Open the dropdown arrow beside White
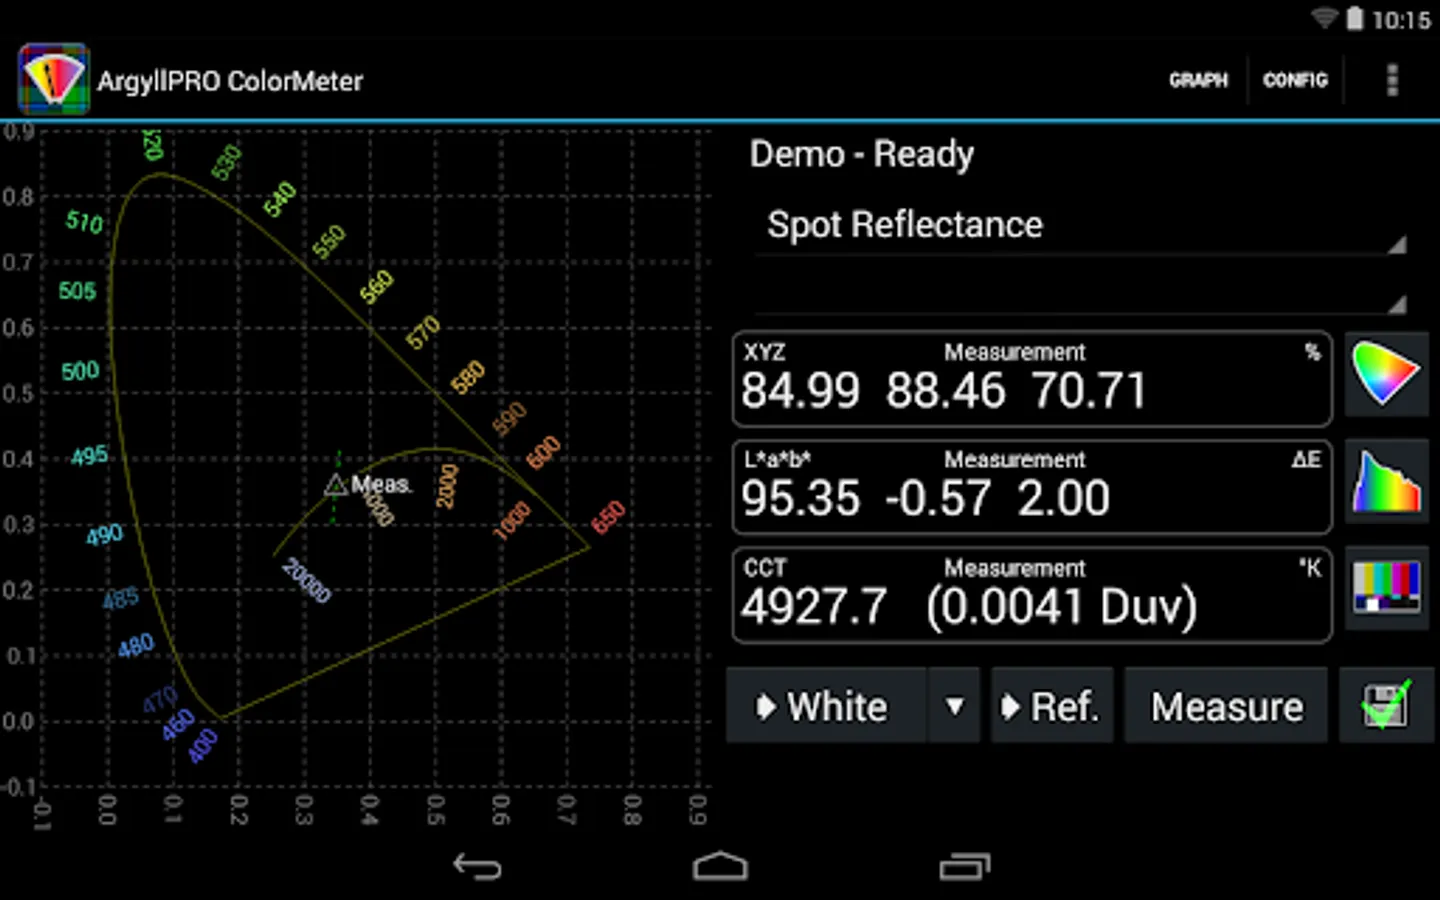The height and width of the screenshot is (900, 1440). [x=954, y=706]
